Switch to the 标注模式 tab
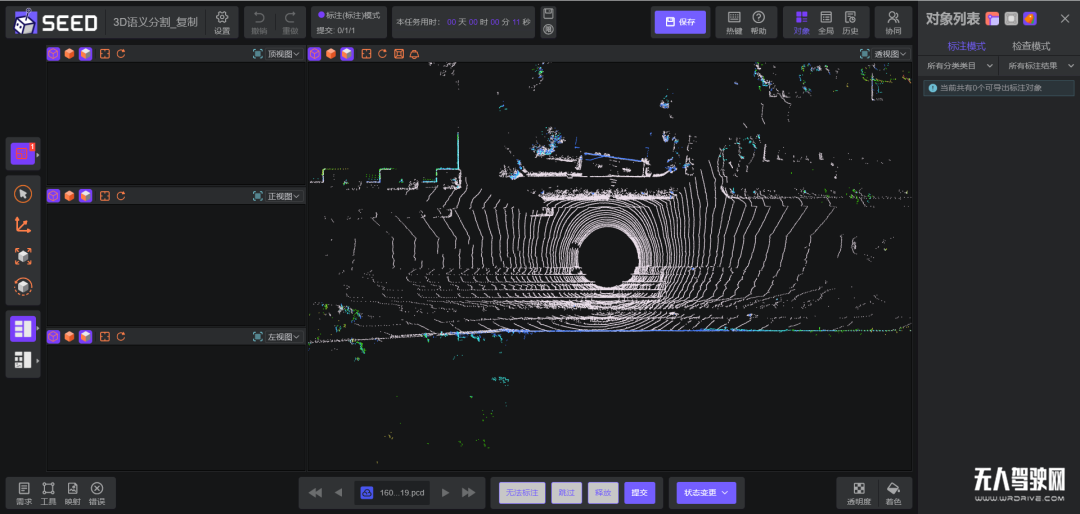 click(967, 46)
